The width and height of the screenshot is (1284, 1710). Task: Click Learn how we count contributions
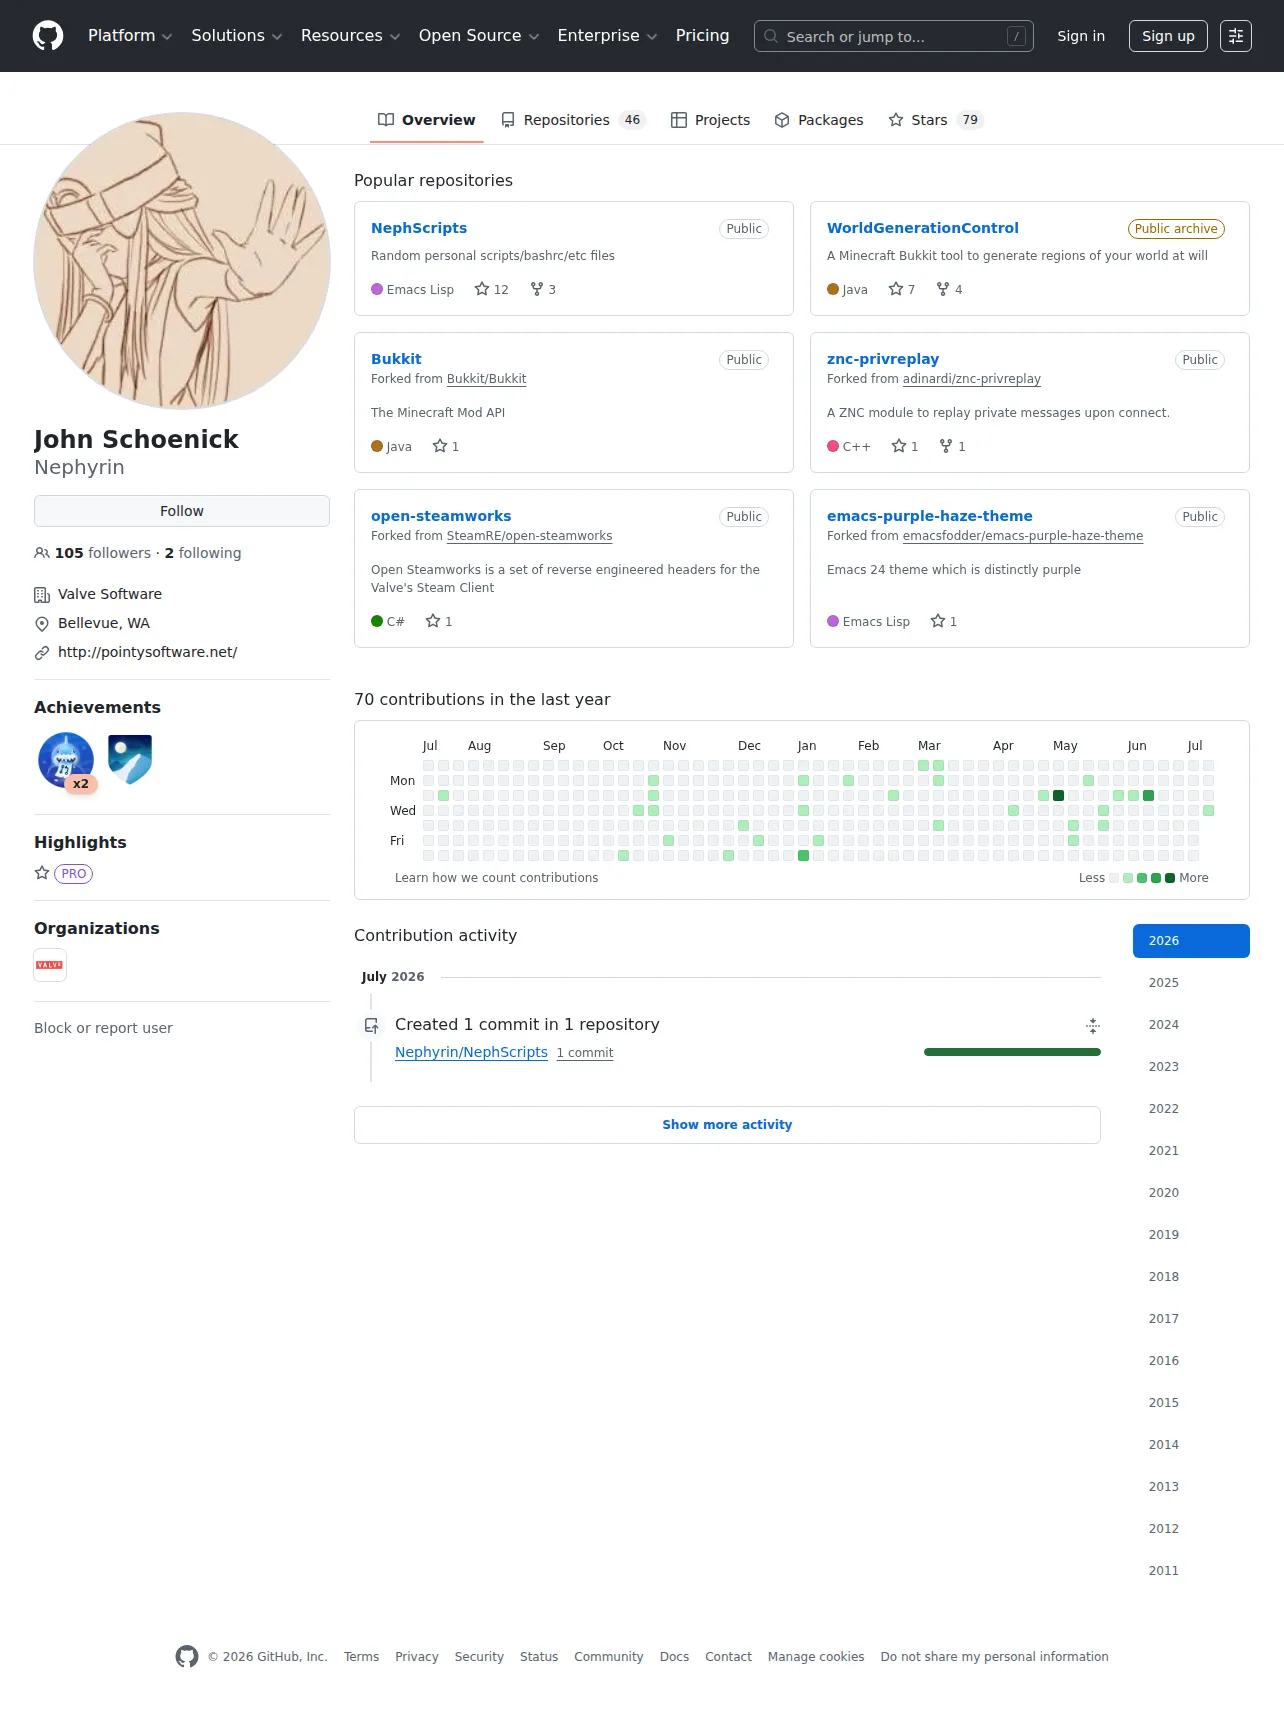coord(497,878)
